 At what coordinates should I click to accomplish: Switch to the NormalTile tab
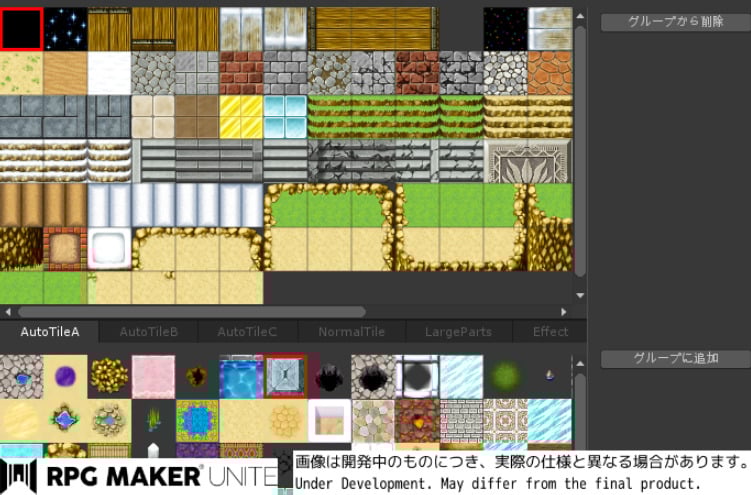pyautogui.click(x=352, y=332)
